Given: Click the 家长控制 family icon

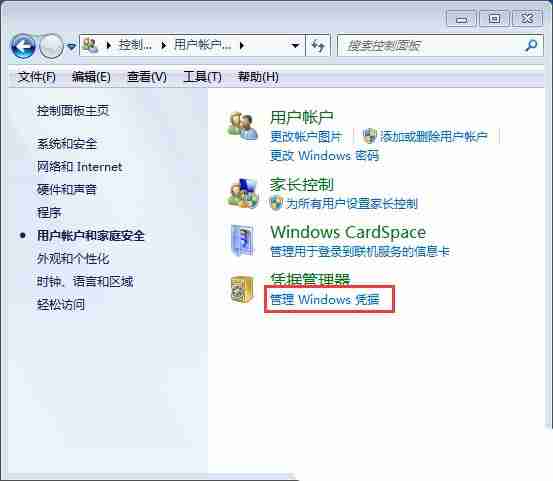Looking at the screenshot, I should point(242,193).
